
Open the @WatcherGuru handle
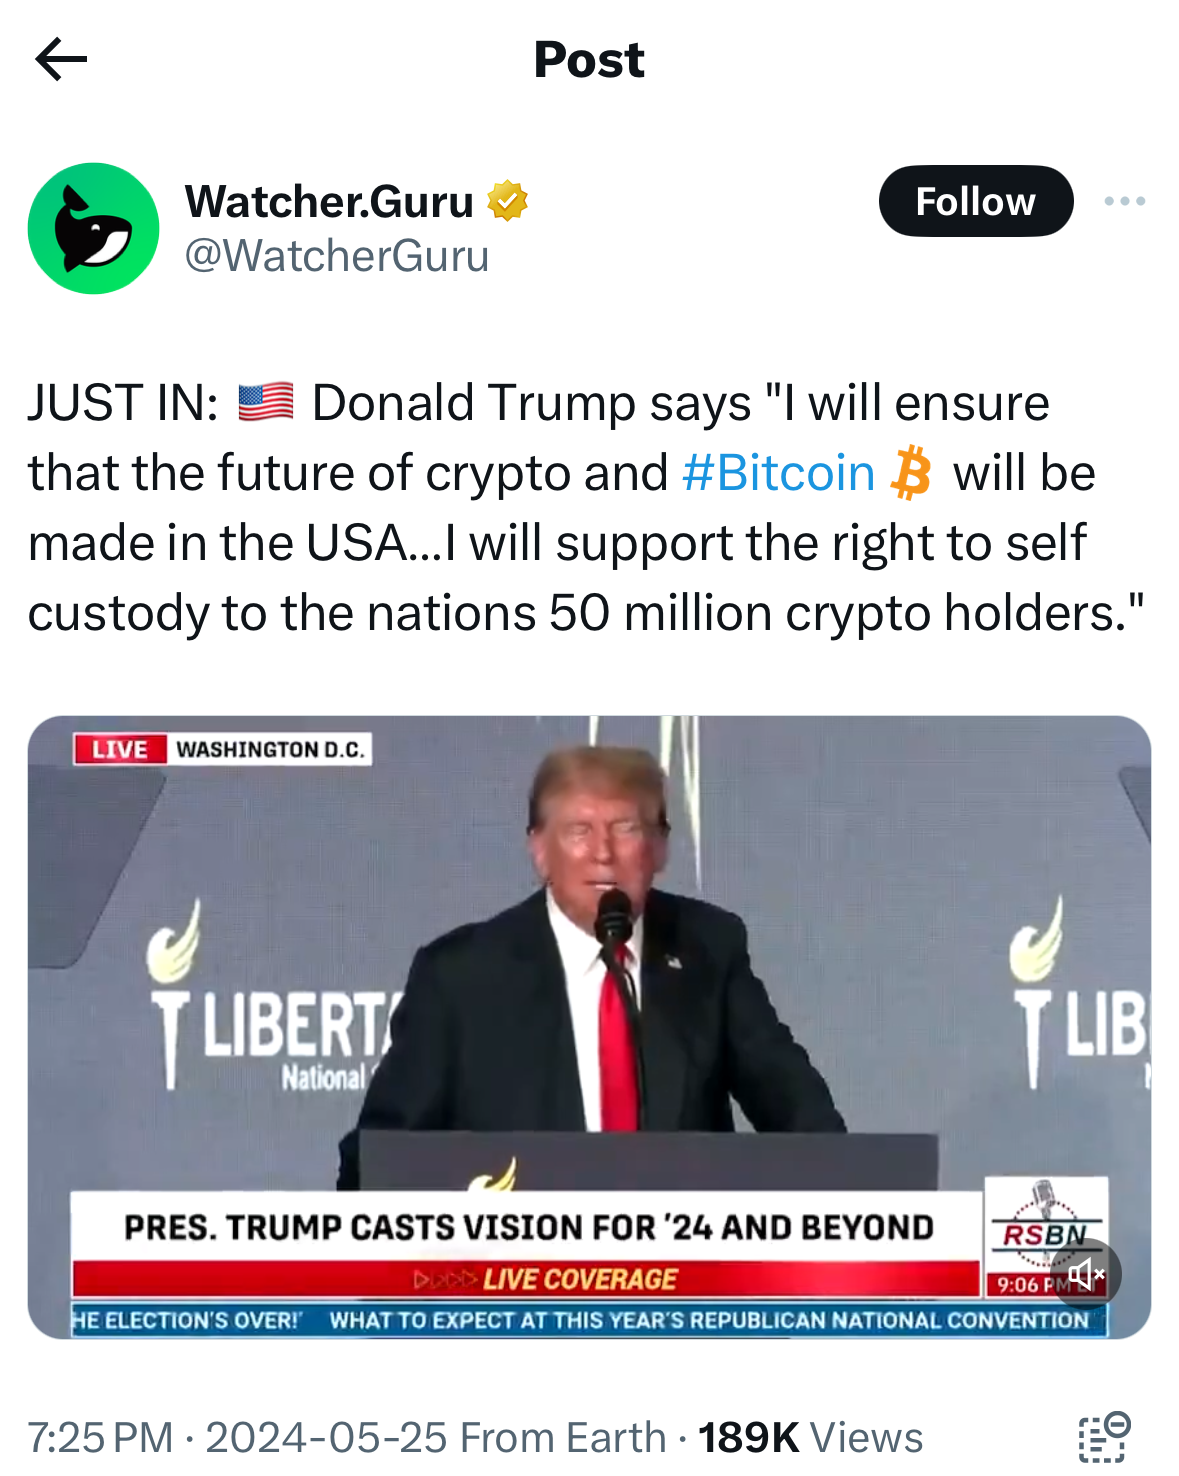coord(336,256)
